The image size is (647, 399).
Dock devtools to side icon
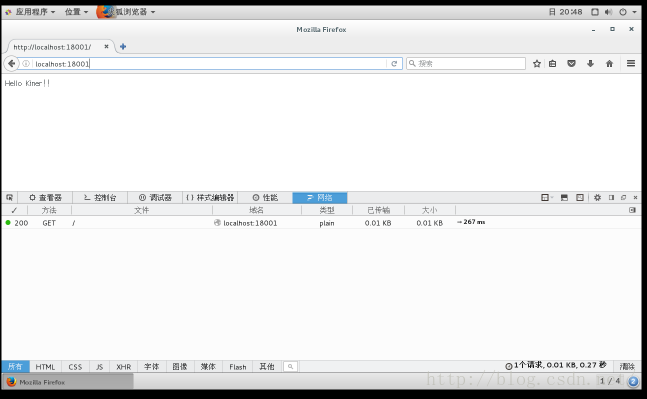tap(612, 198)
